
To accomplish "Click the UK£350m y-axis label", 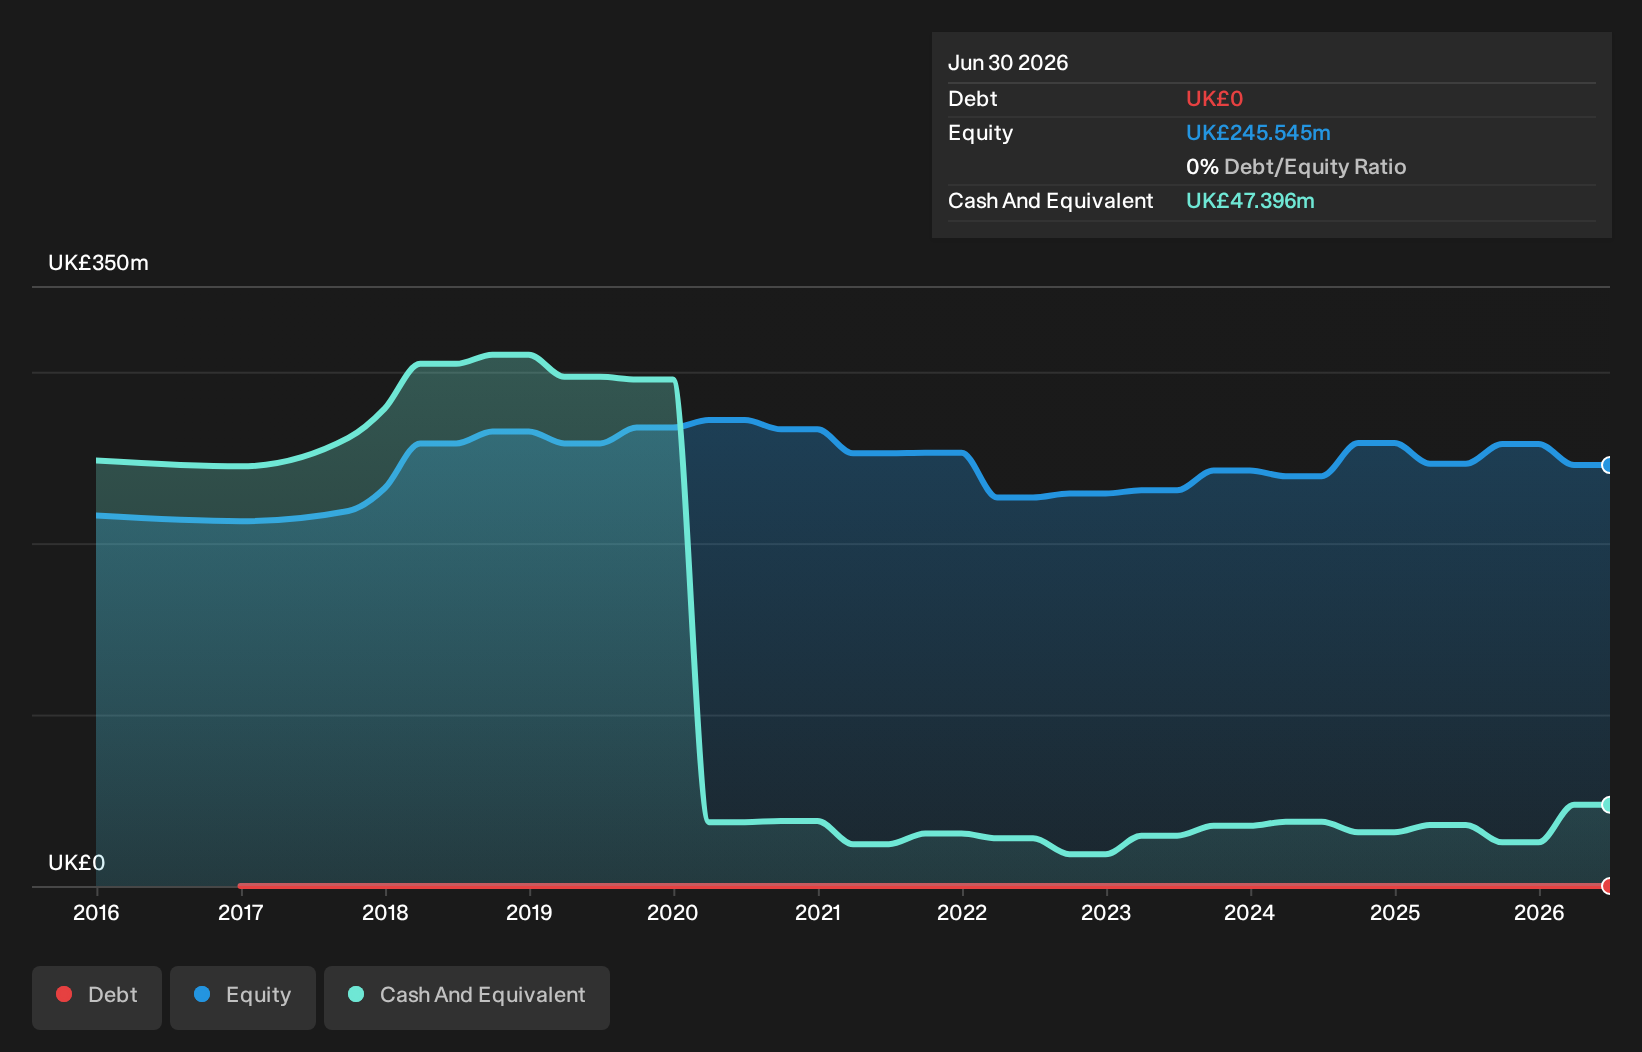I will (98, 263).
